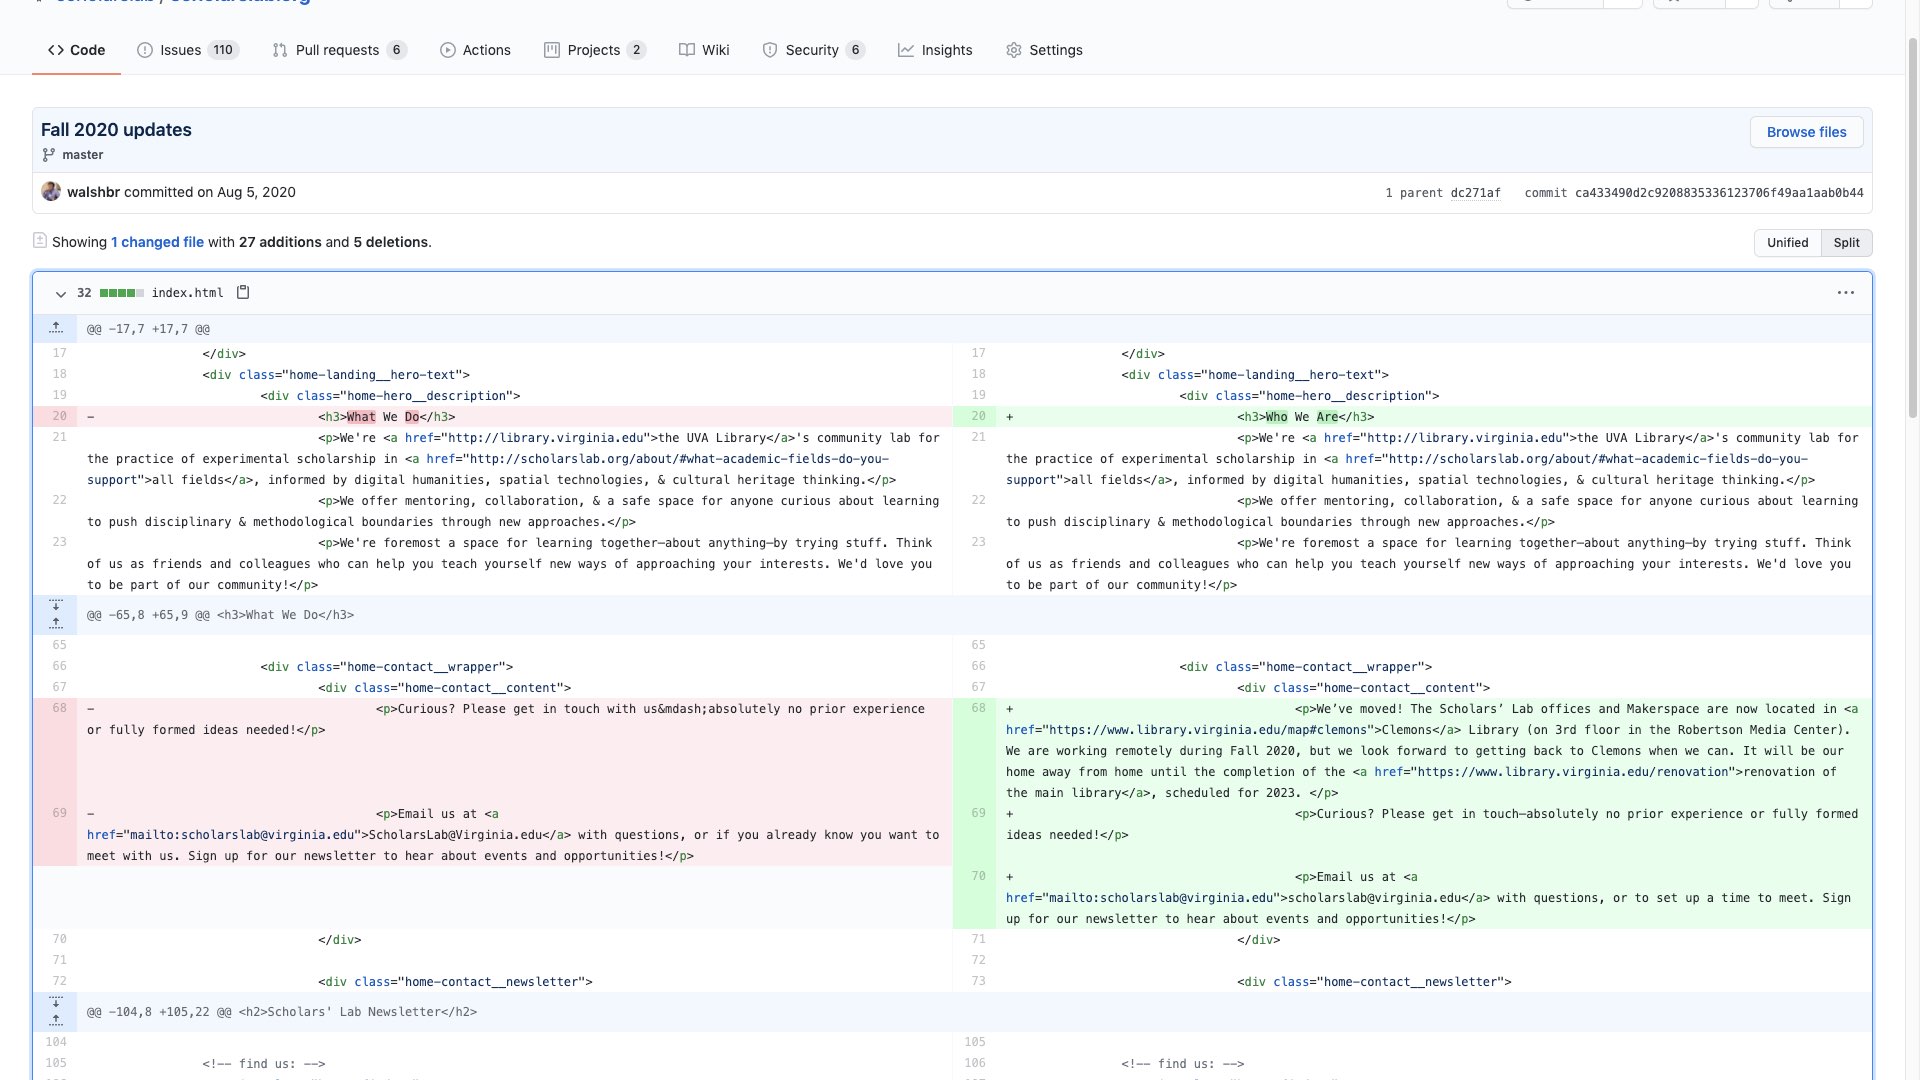Expand lines above line 17 hunk
This screenshot has width=1920, height=1080.
pos(56,328)
